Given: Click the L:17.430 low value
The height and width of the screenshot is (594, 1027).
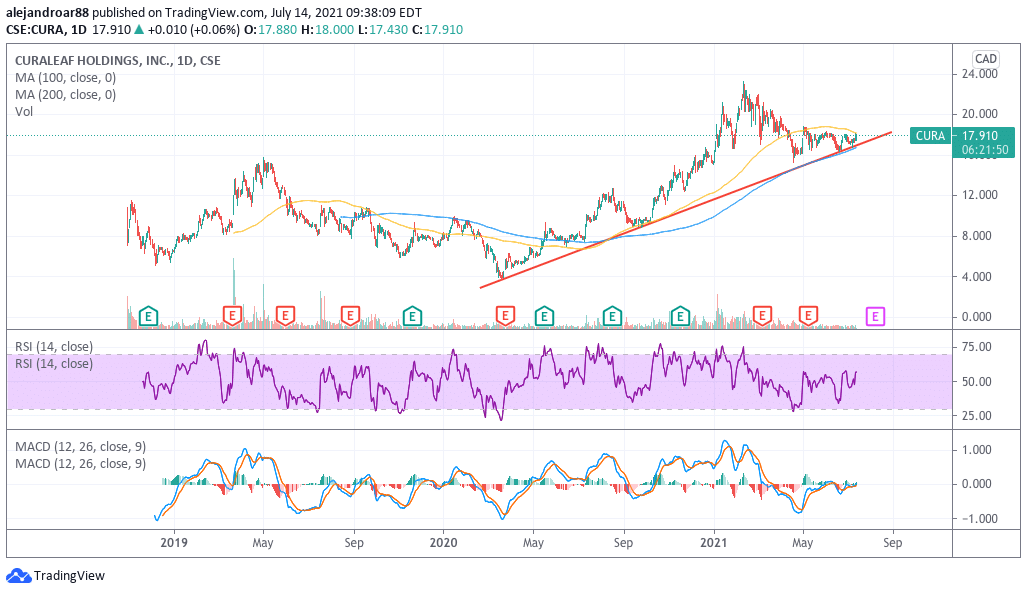Looking at the screenshot, I should (x=383, y=29).
